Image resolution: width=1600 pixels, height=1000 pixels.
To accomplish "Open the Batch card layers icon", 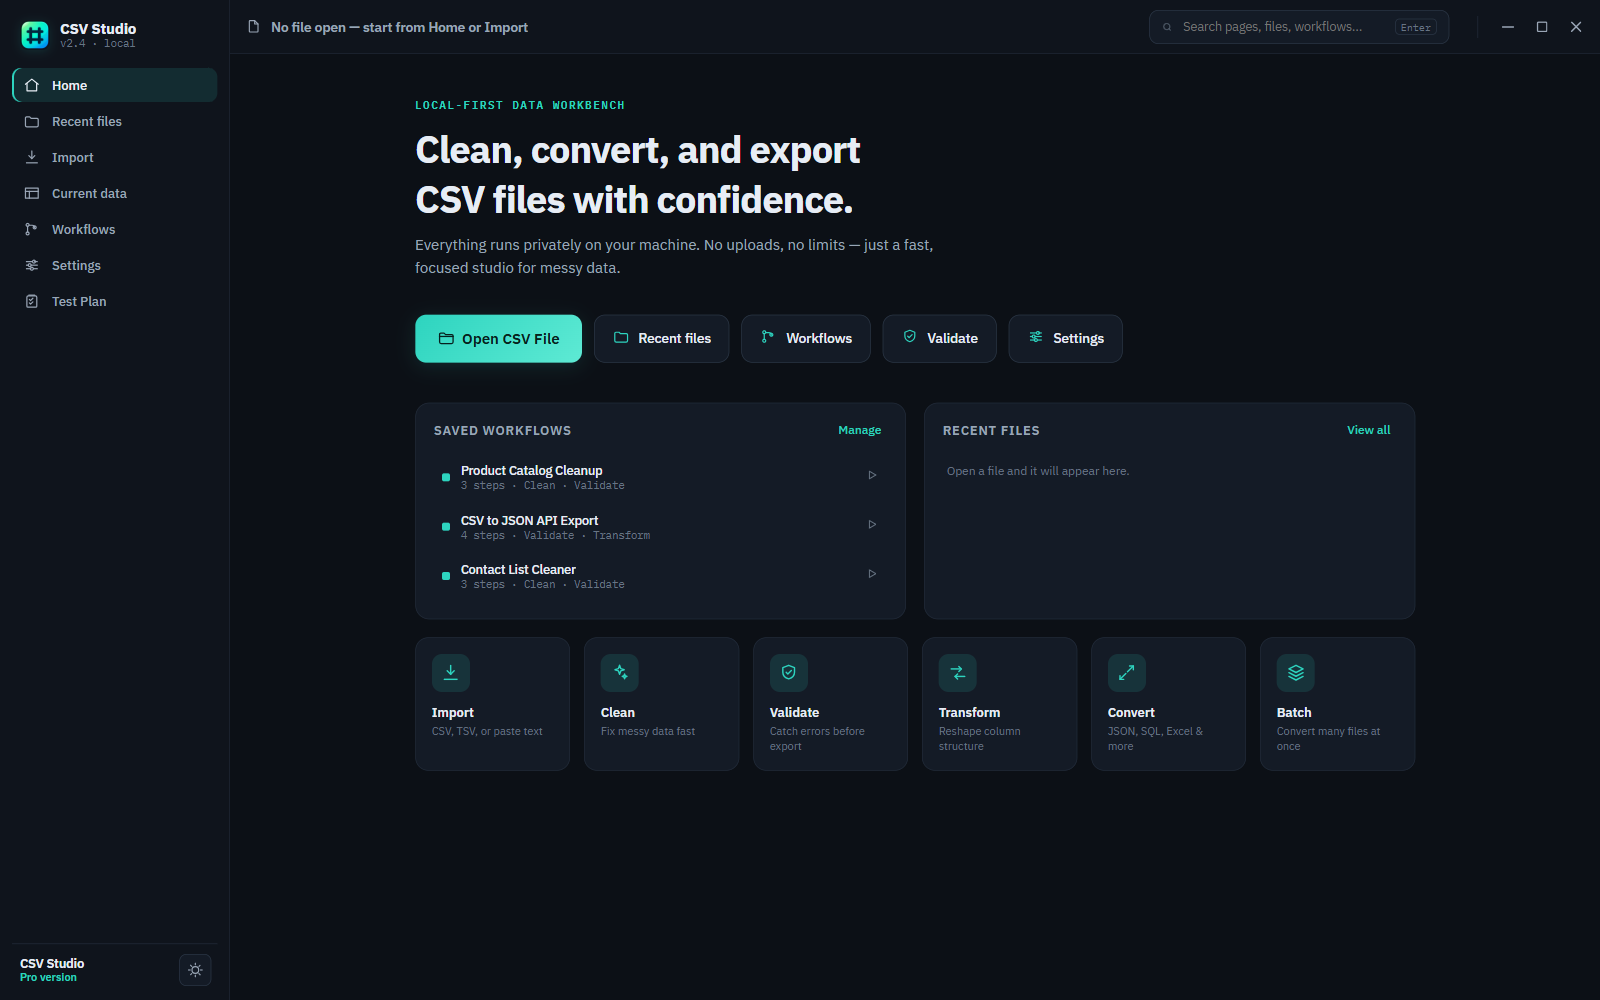I will 1296,673.
